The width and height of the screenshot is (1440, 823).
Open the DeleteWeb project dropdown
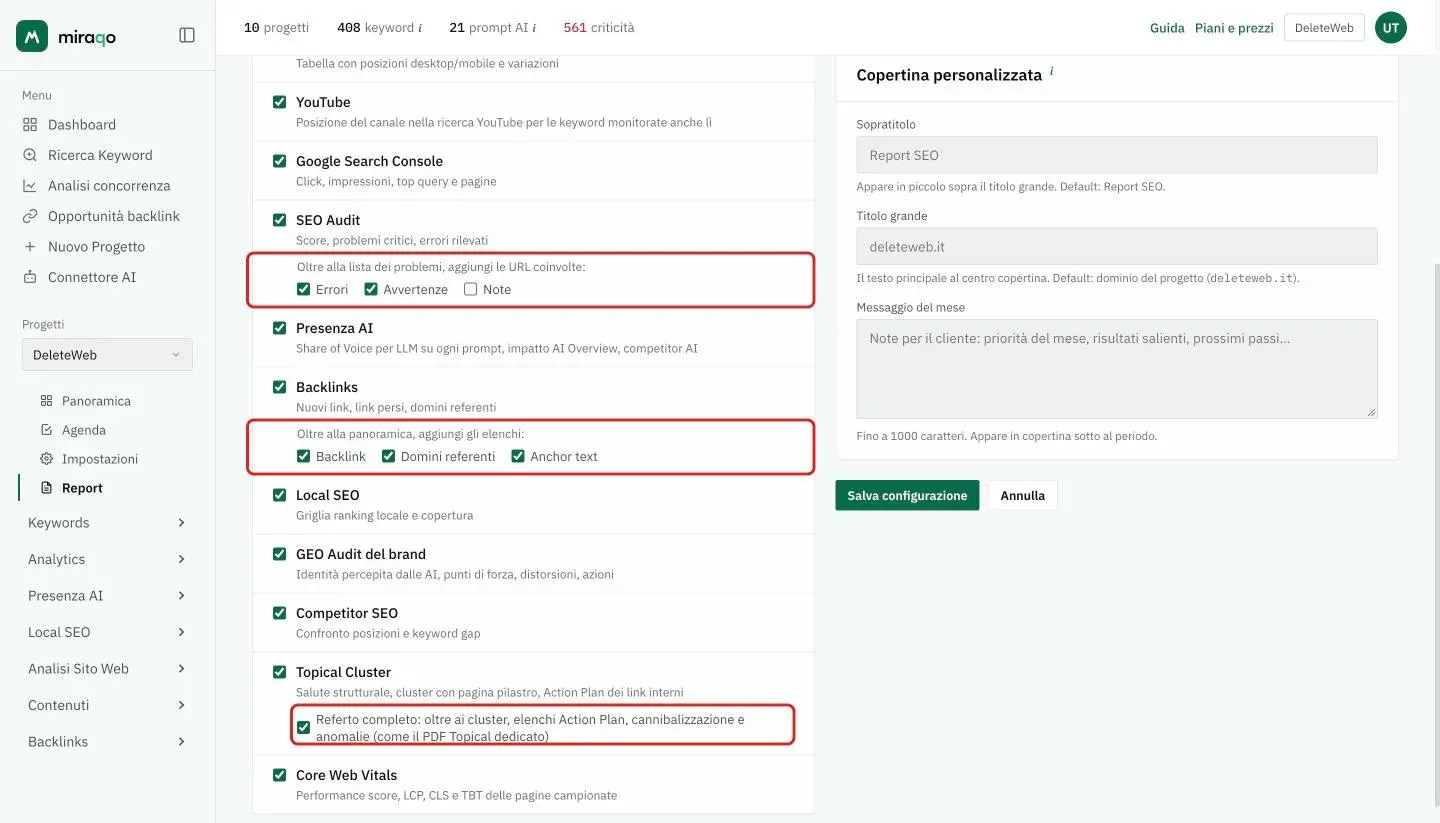[107, 355]
